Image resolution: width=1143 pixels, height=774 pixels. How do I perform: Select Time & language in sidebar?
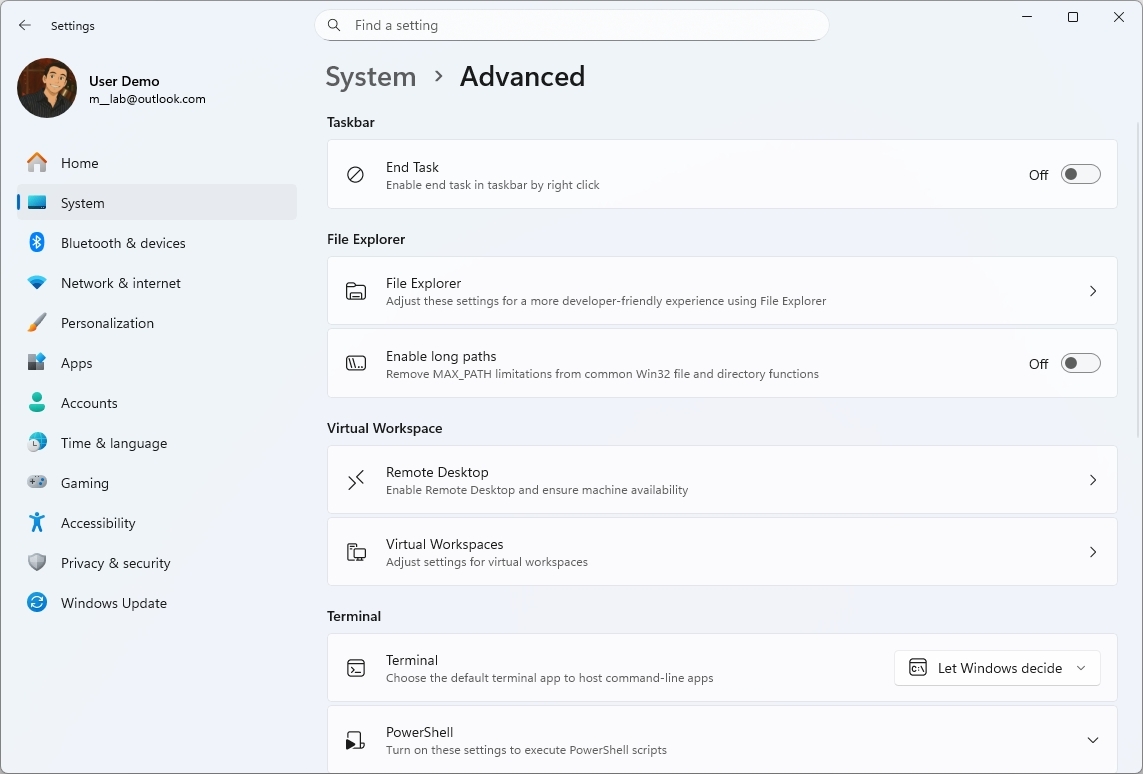pos(113,443)
